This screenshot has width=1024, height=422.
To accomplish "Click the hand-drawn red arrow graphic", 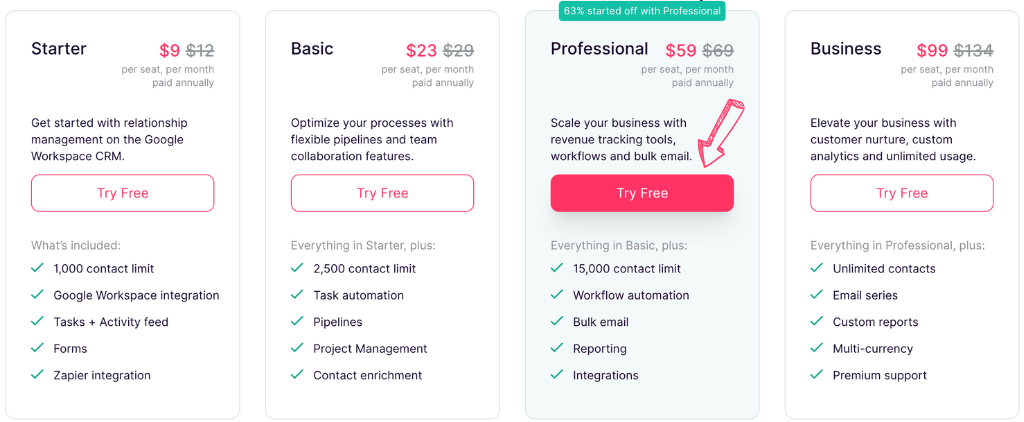I will tap(722, 133).
